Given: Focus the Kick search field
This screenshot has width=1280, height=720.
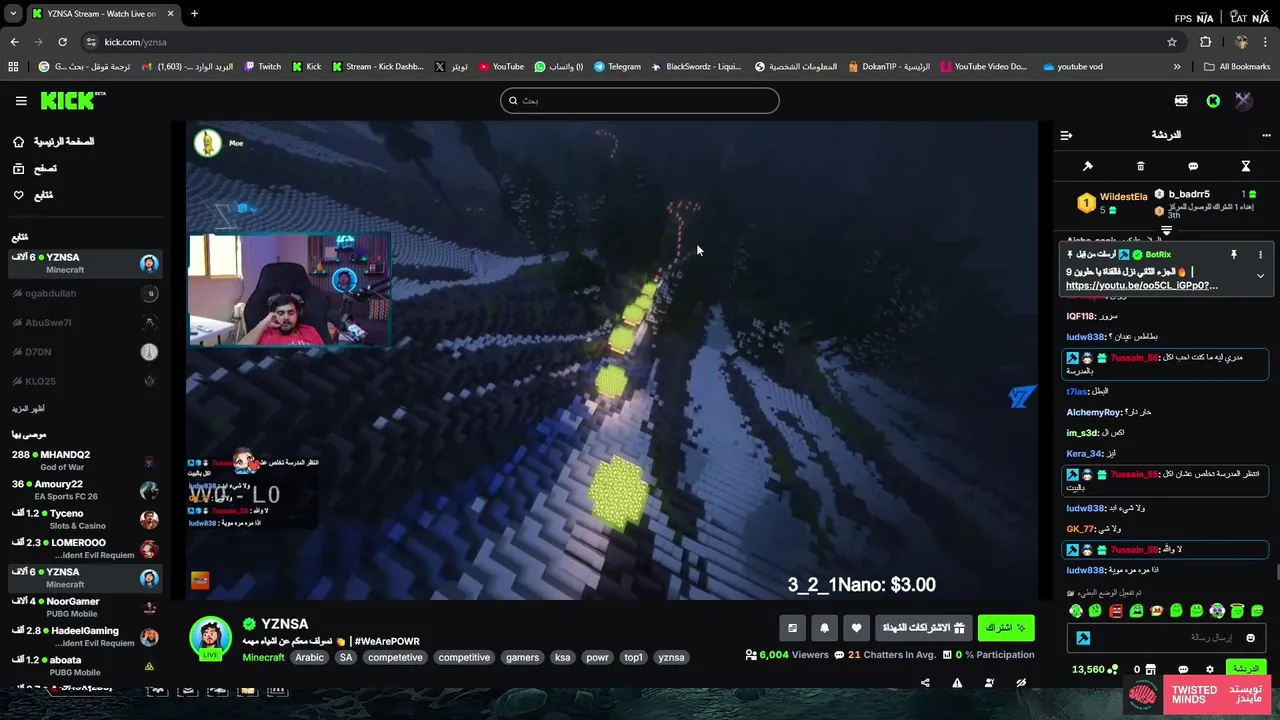Looking at the screenshot, I should 640,100.
